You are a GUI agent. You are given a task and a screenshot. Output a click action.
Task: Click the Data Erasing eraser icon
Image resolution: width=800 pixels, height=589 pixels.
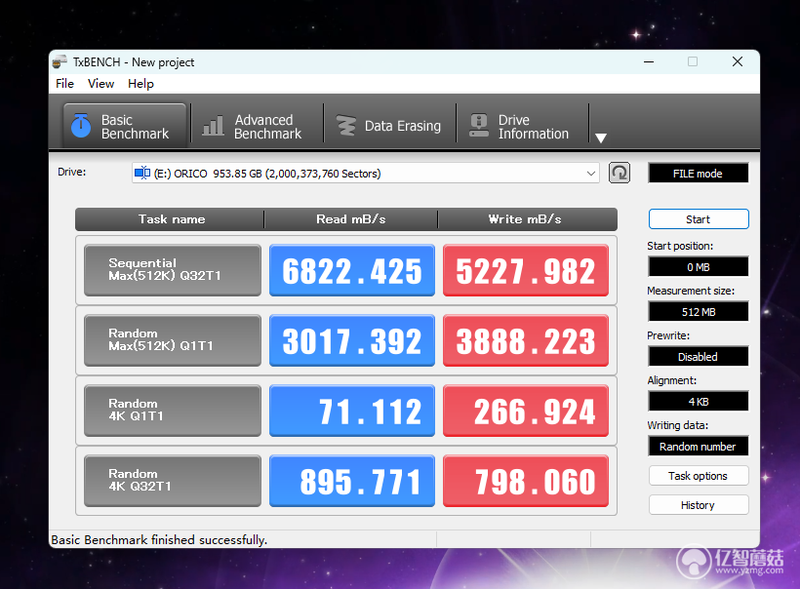pyautogui.click(x=346, y=126)
